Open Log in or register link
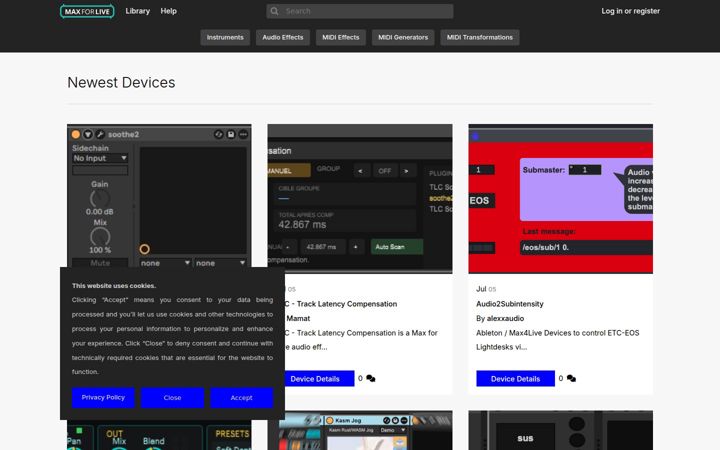 coord(630,11)
